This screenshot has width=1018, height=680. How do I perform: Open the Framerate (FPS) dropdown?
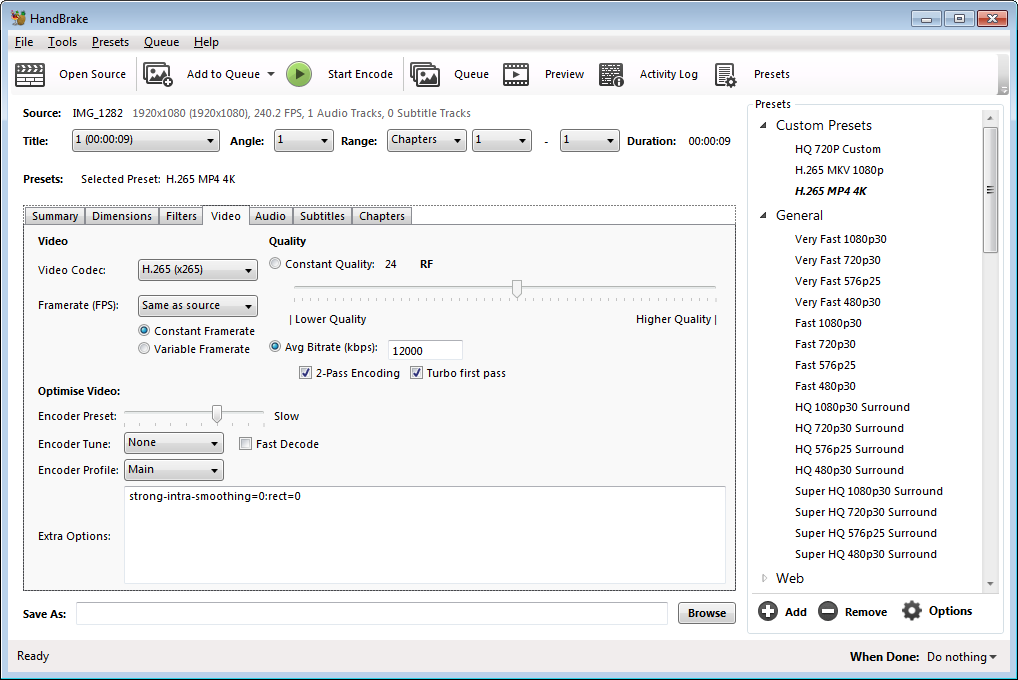tap(197, 305)
